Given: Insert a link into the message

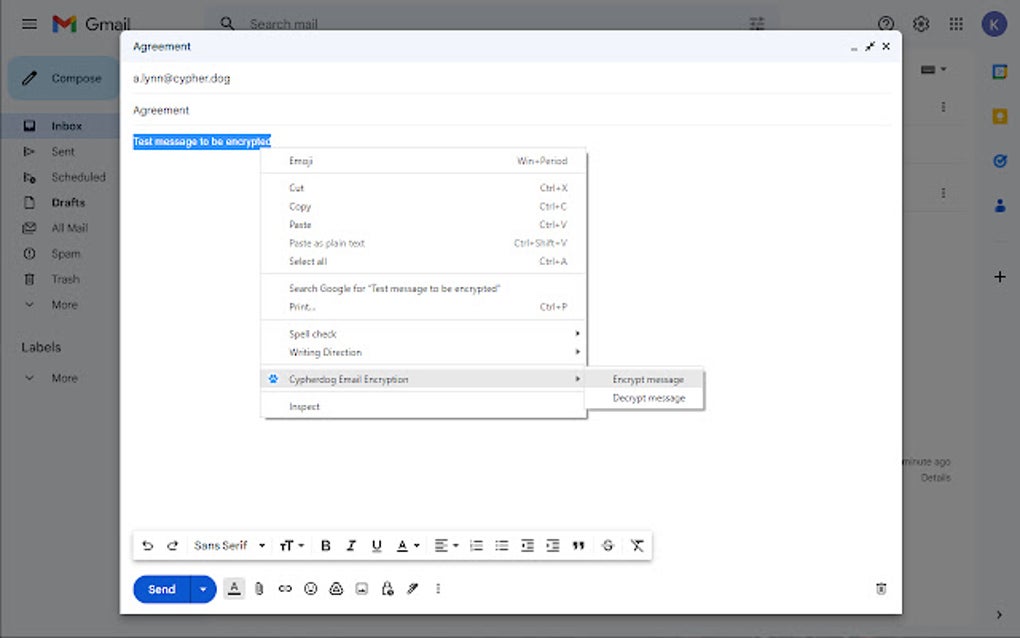Looking at the screenshot, I should (x=284, y=588).
